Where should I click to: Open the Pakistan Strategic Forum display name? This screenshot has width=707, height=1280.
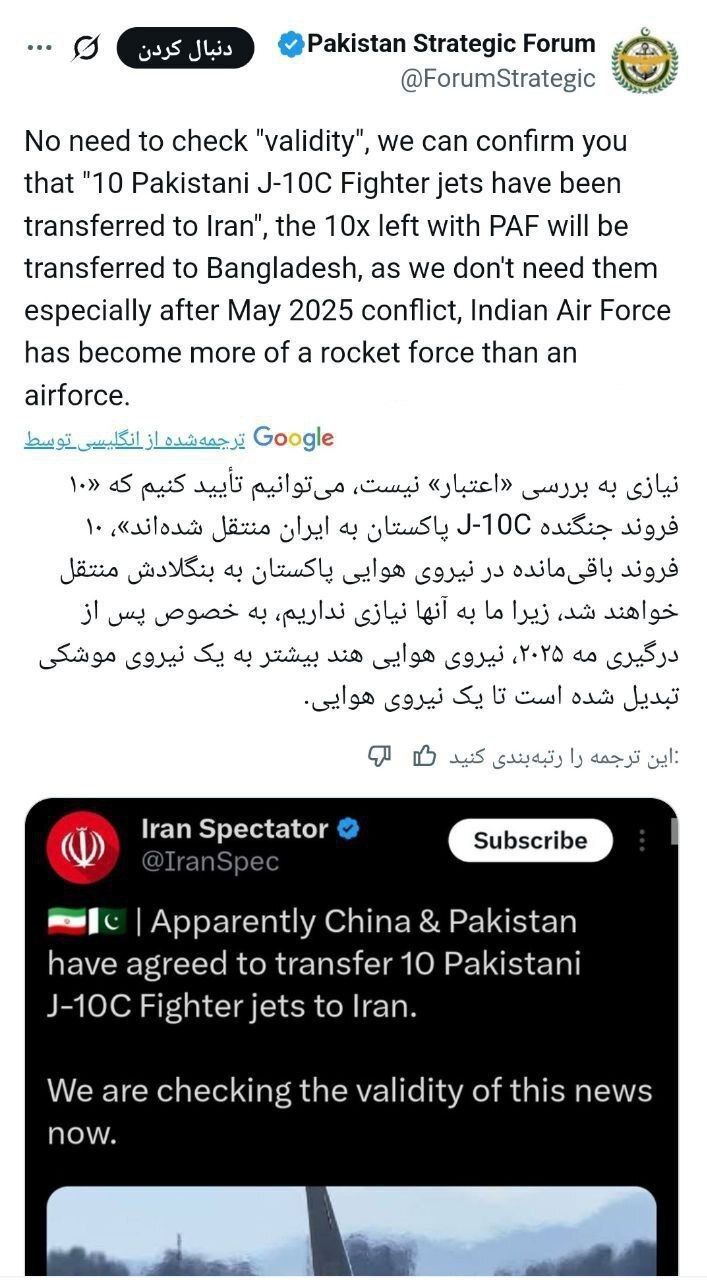point(451,44)
